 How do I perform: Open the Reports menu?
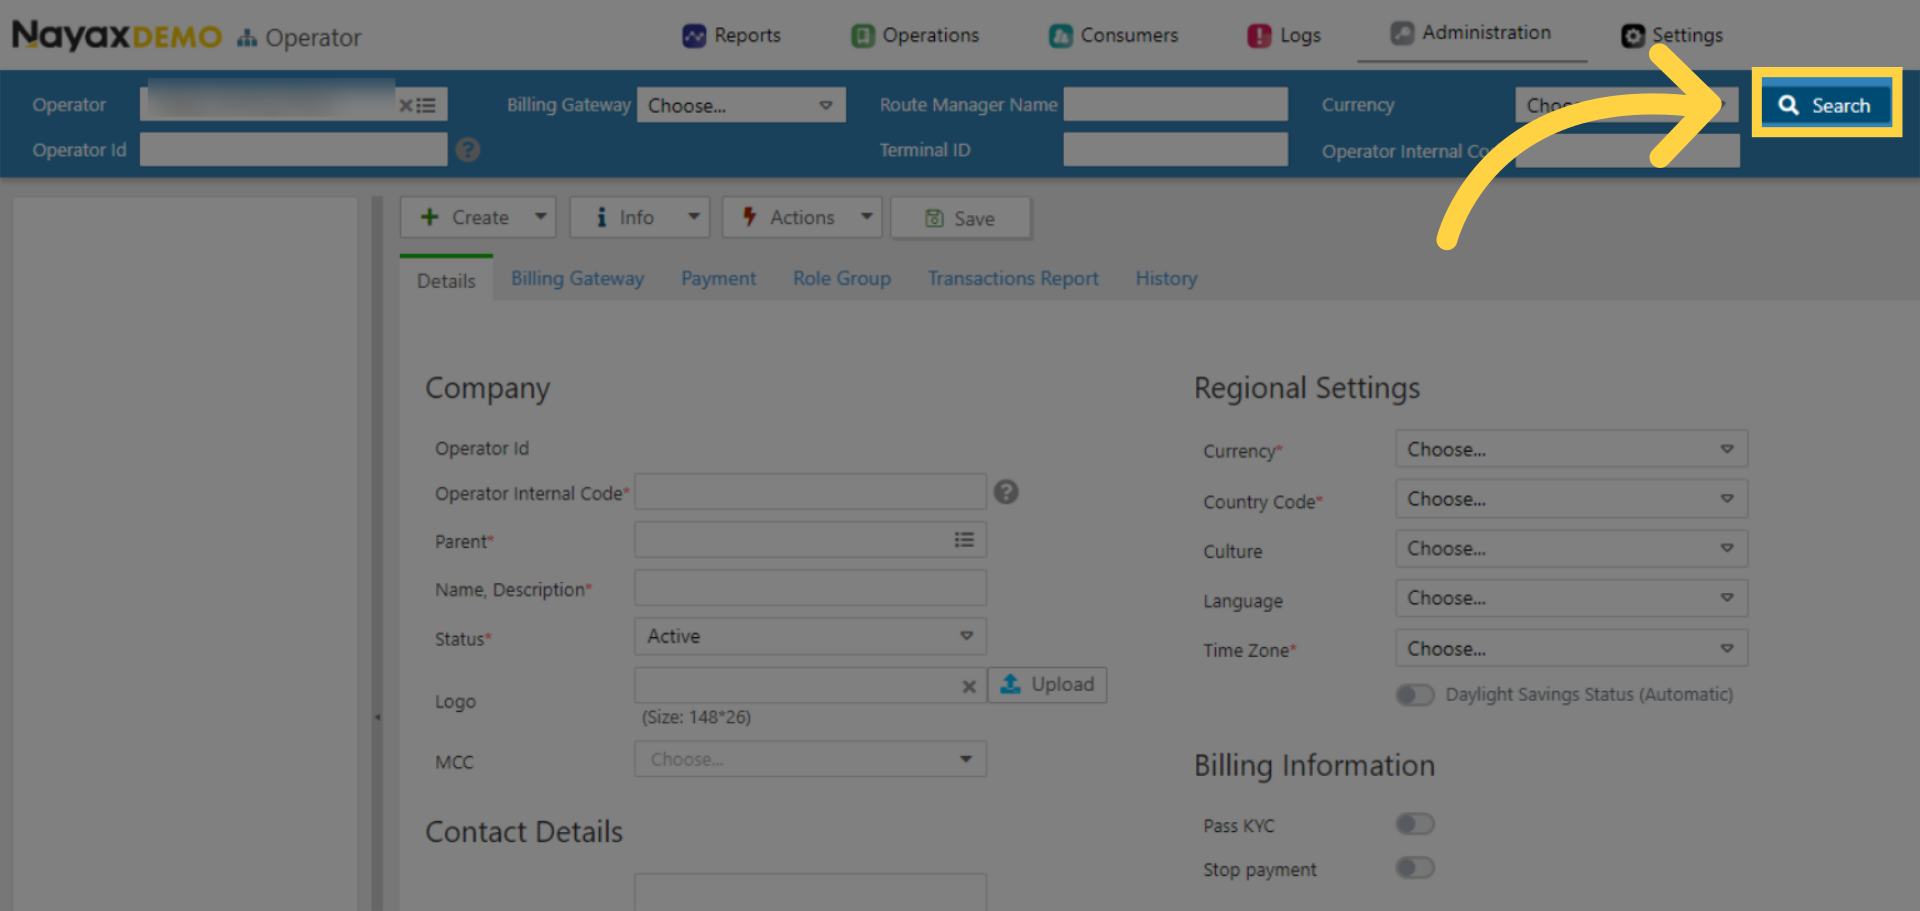point(731,35)
